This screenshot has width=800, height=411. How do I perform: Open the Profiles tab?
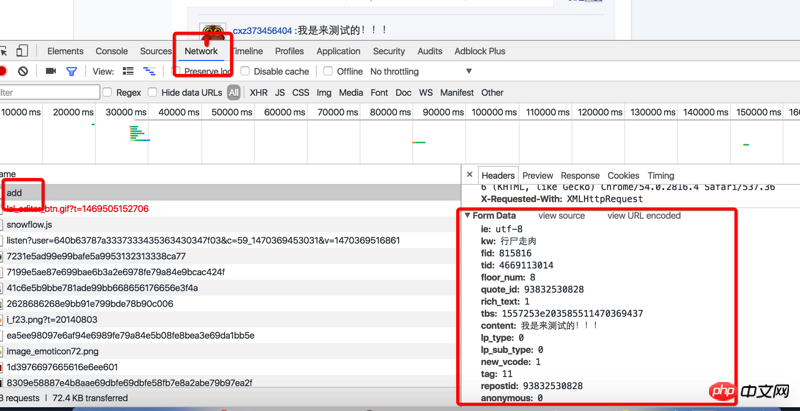pyautogui.click(x=289, y=51)
